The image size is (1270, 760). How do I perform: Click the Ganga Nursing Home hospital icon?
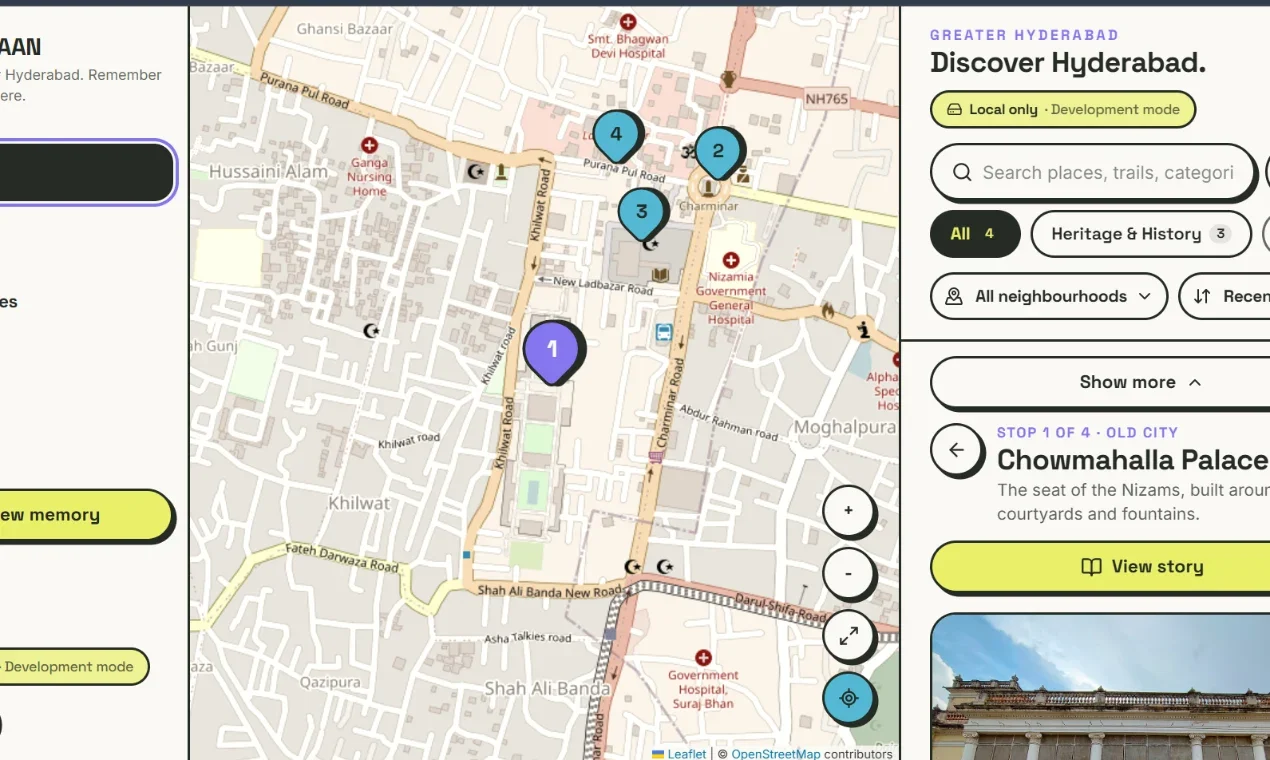(369, 145)
